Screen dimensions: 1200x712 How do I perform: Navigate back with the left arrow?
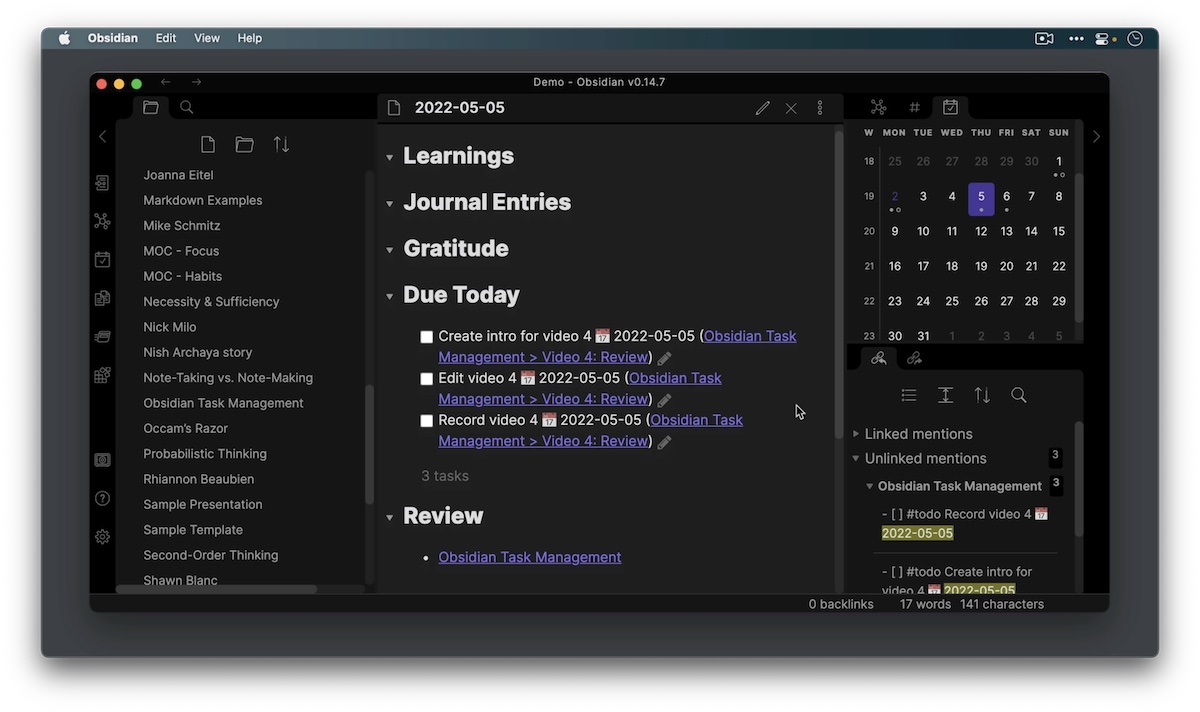tap(166, 82)
